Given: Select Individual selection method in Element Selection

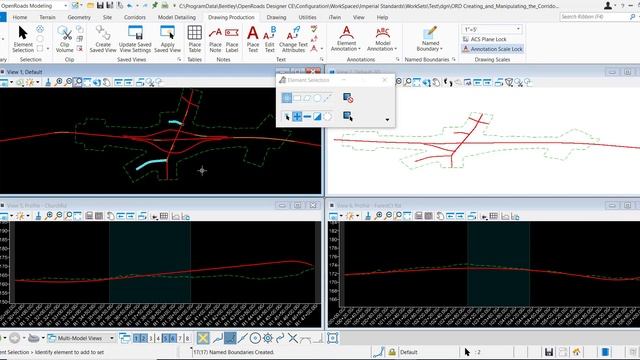Looking at the screenshot, I should [287, 98].
